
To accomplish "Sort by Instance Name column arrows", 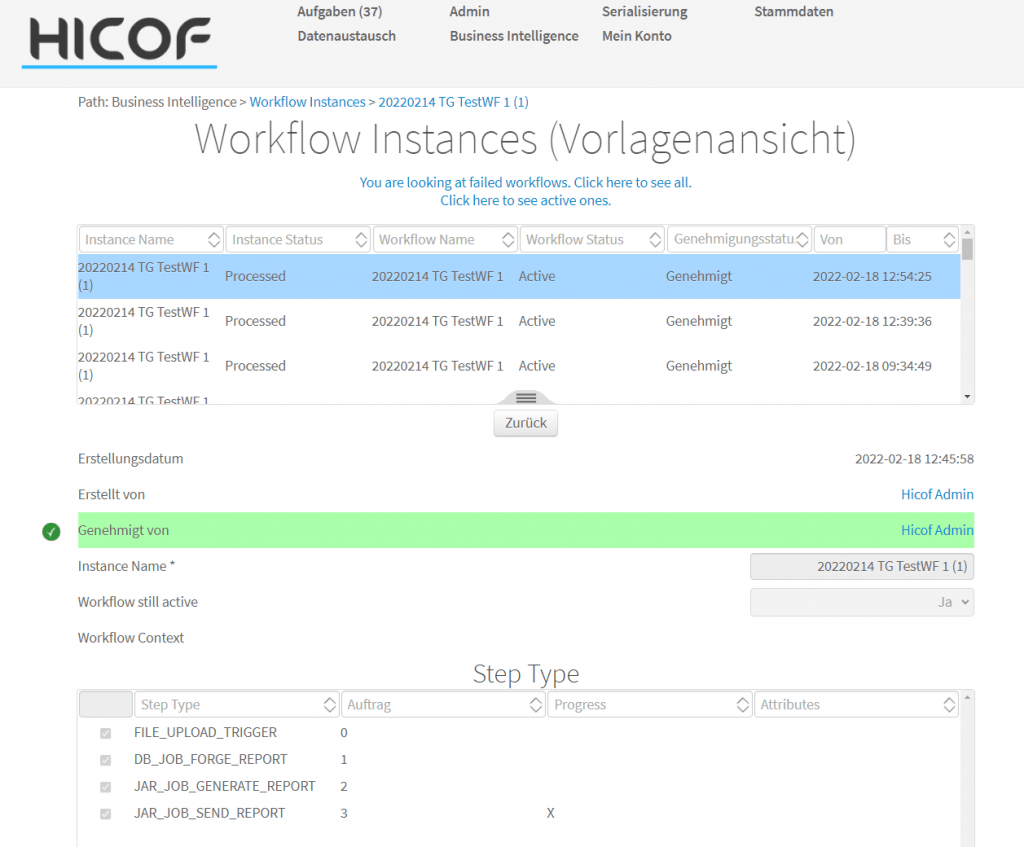I will click(214, 240).
